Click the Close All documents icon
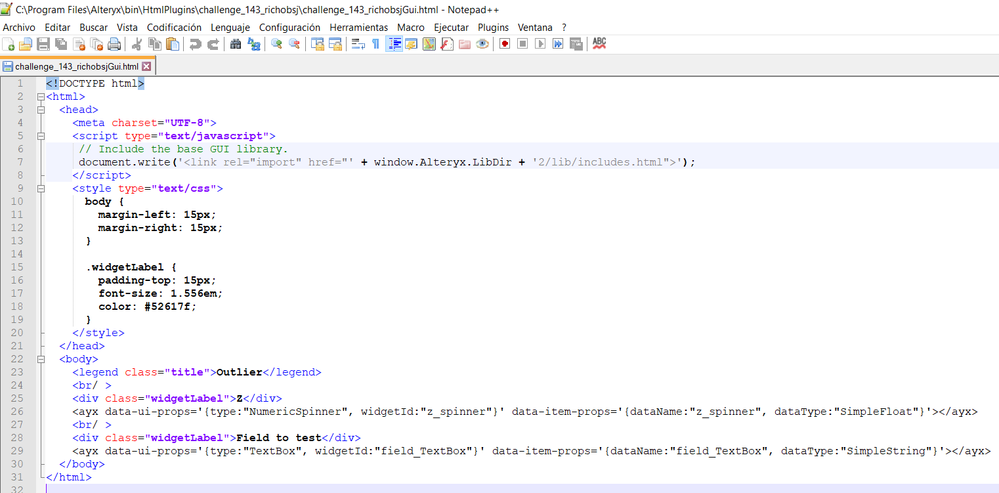999x493 pixels. tap(96, 44)
